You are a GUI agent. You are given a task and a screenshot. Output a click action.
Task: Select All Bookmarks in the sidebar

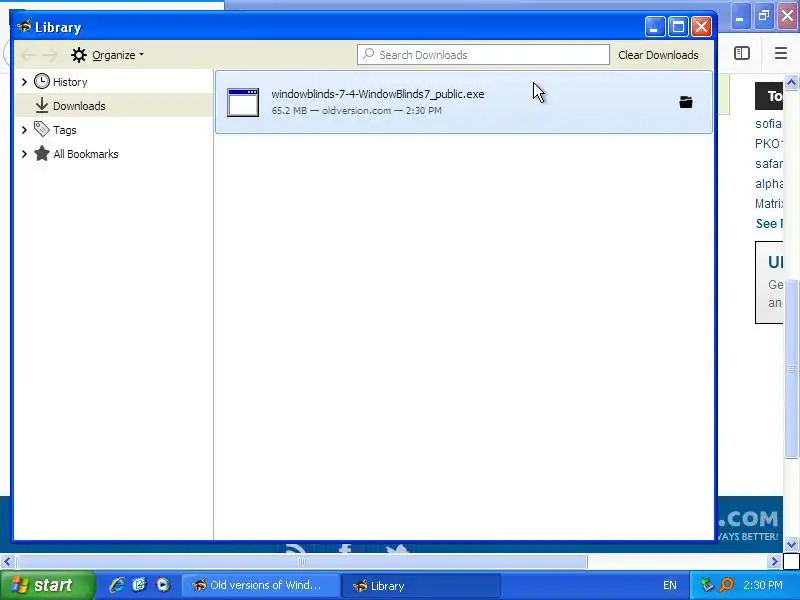[86, 154]
